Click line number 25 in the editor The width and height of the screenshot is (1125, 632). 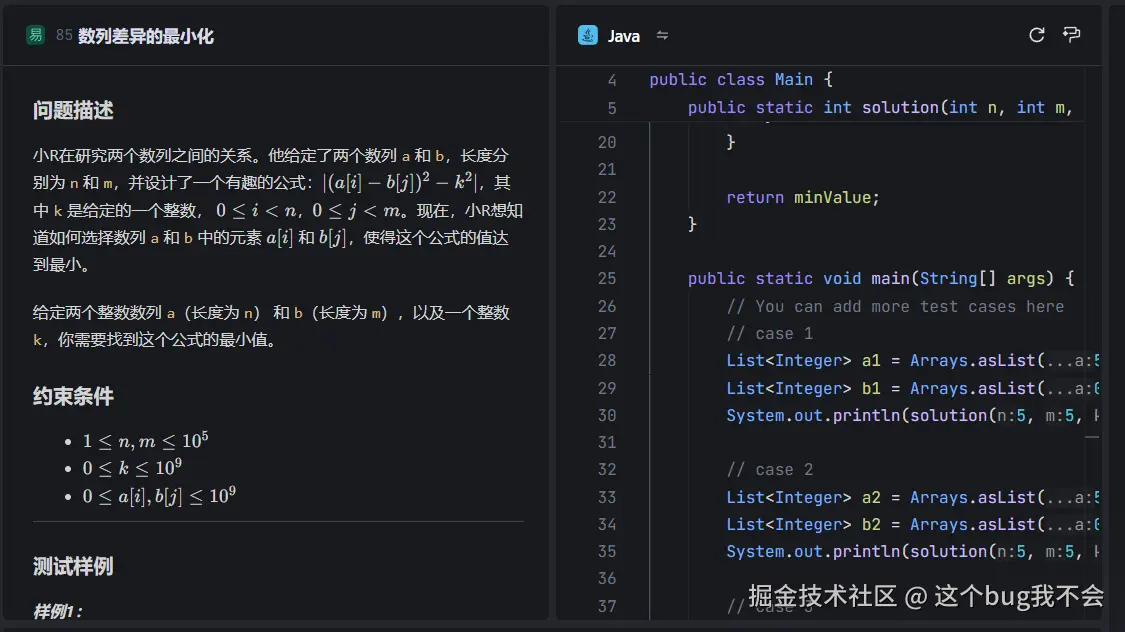point(606,278)
